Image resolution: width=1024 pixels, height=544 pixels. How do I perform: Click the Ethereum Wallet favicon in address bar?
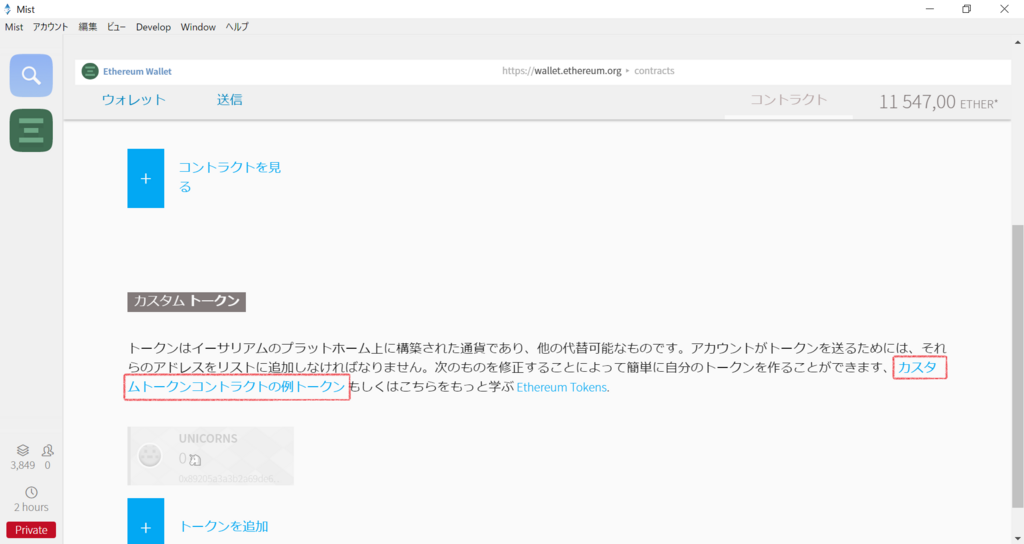90,71
